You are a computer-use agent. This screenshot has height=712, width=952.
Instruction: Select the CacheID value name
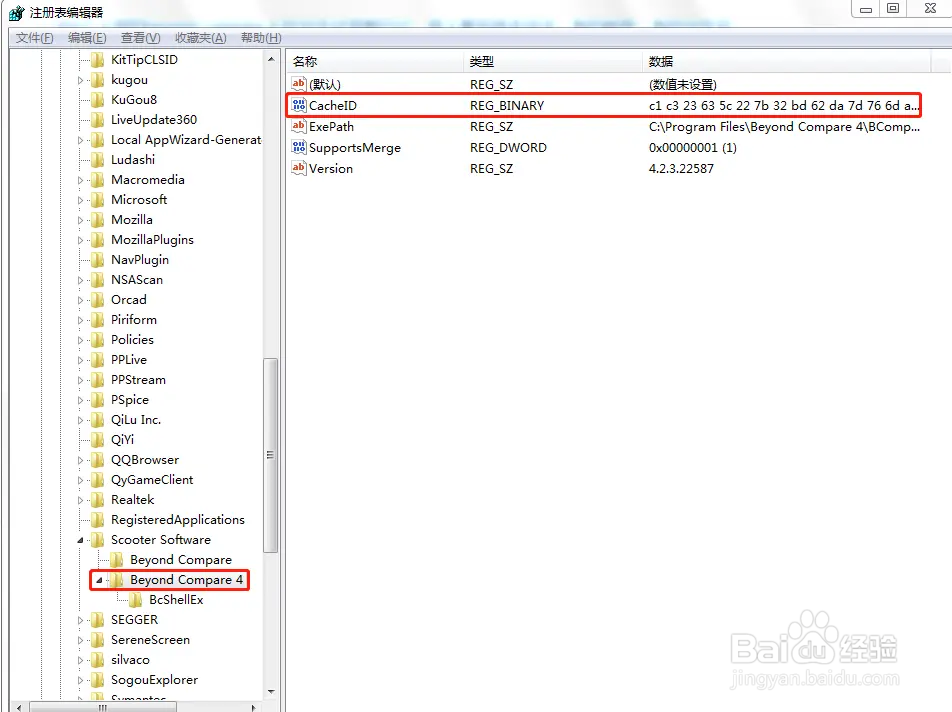pyautogui.click(x=333, y=106)
